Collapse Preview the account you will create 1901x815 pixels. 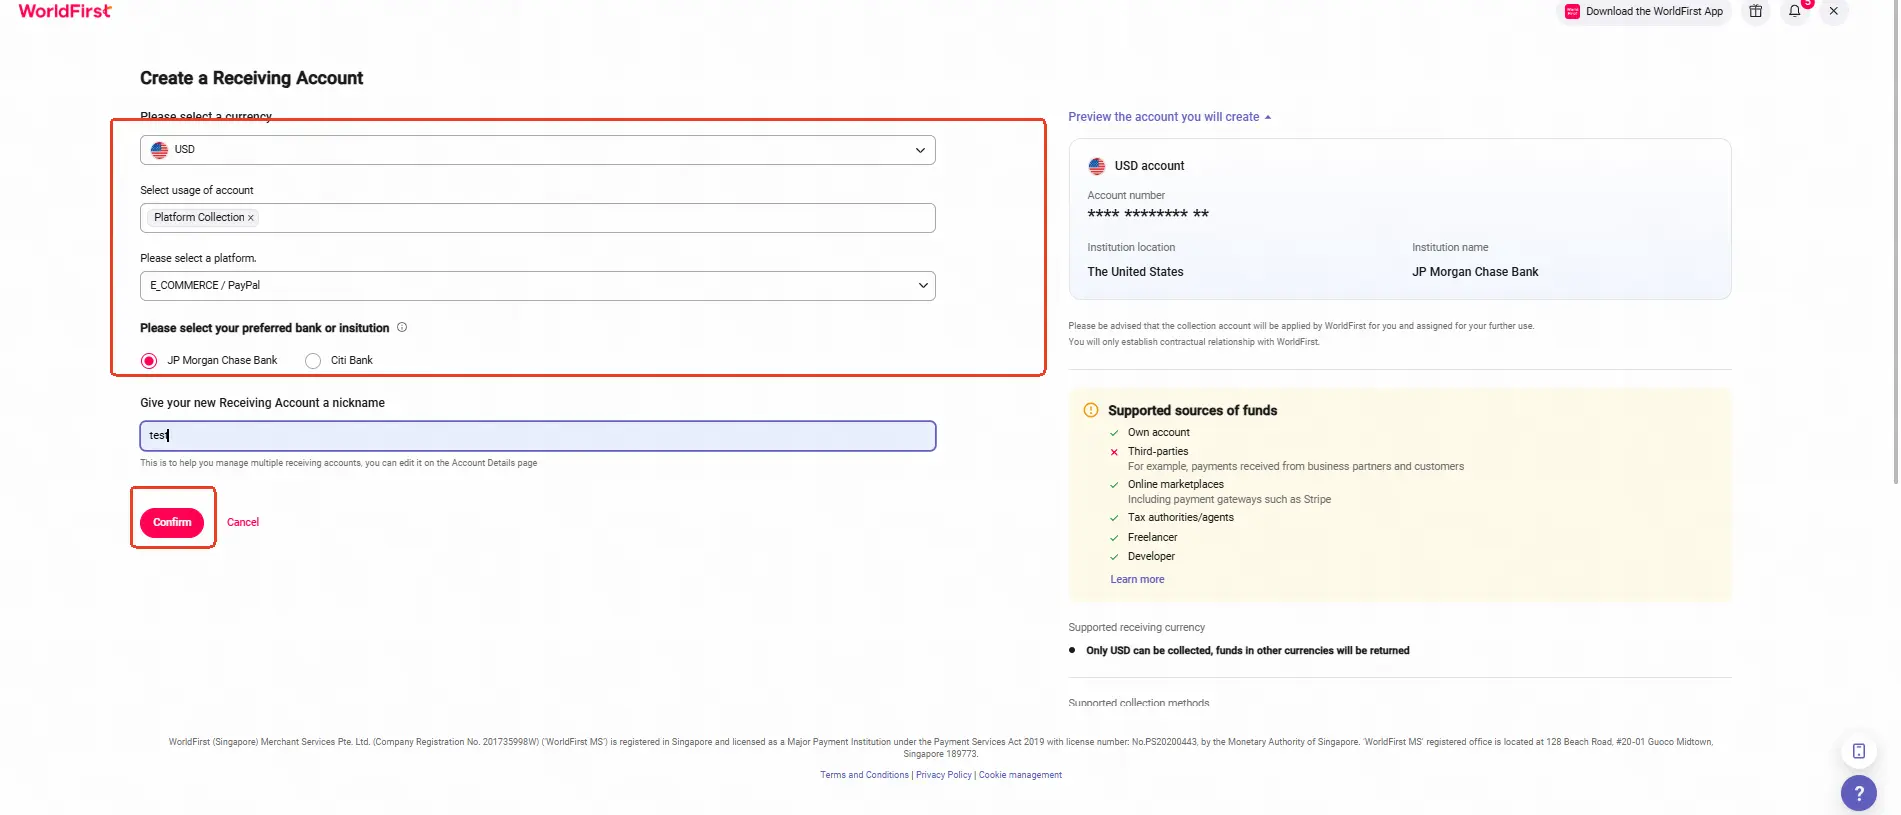click(1169, 117)
